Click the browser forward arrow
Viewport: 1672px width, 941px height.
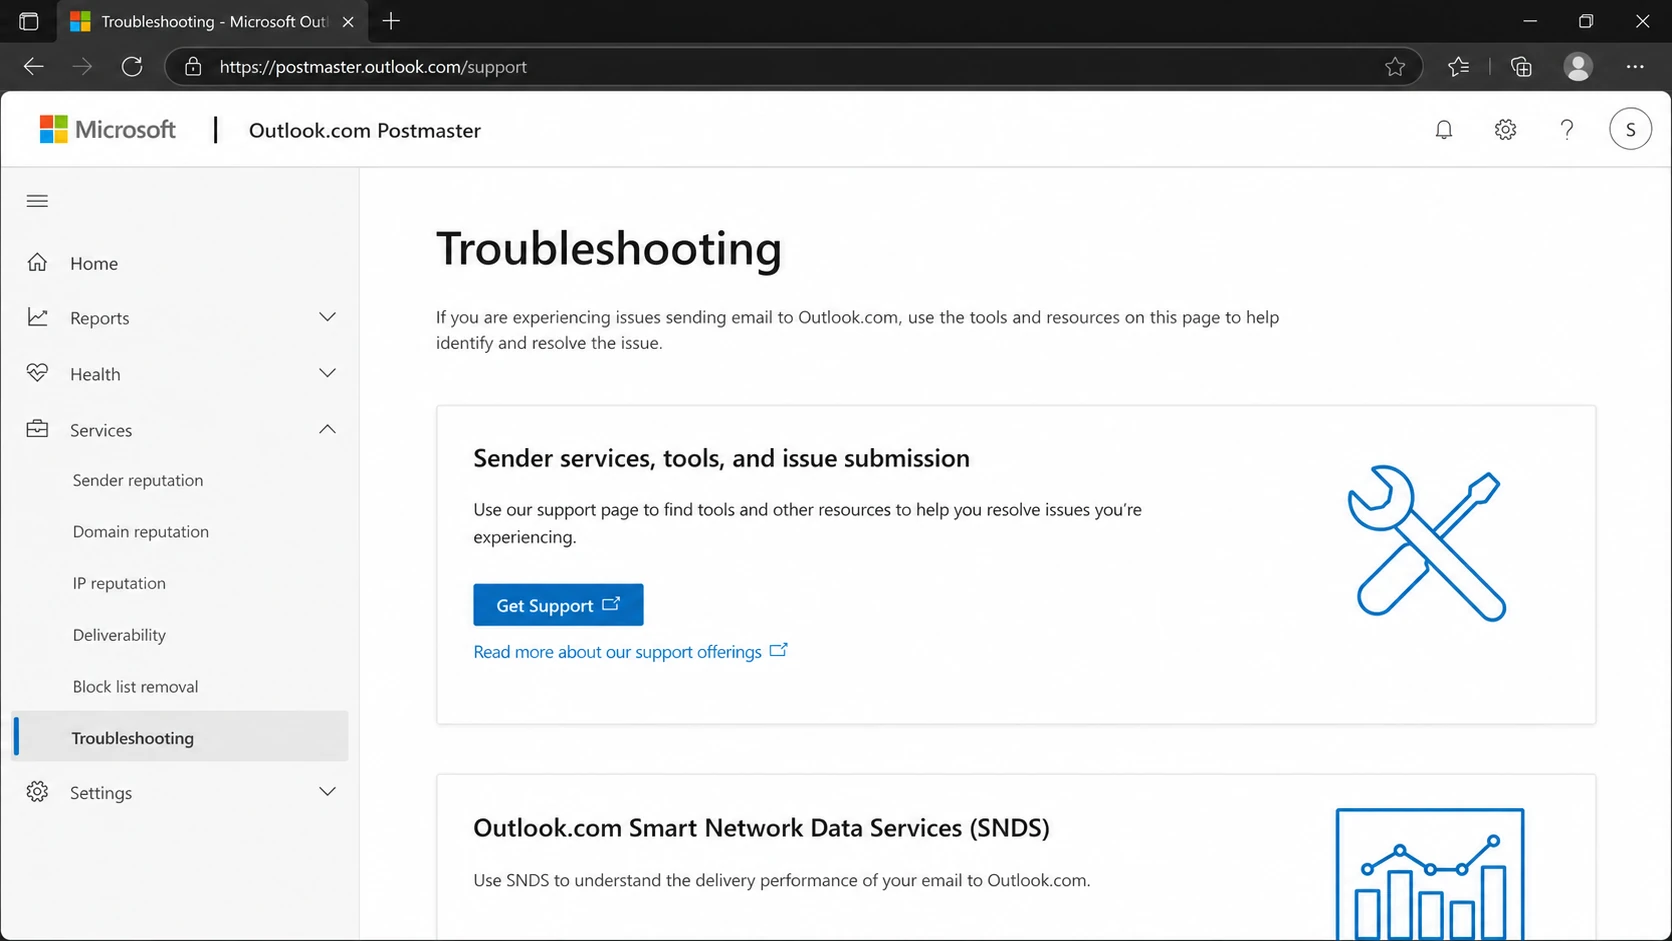tap(82, 67)
